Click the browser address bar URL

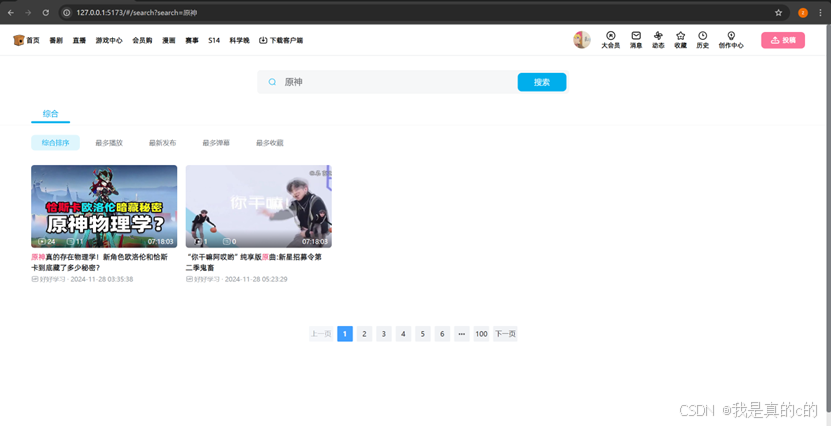tap(137, 12)
